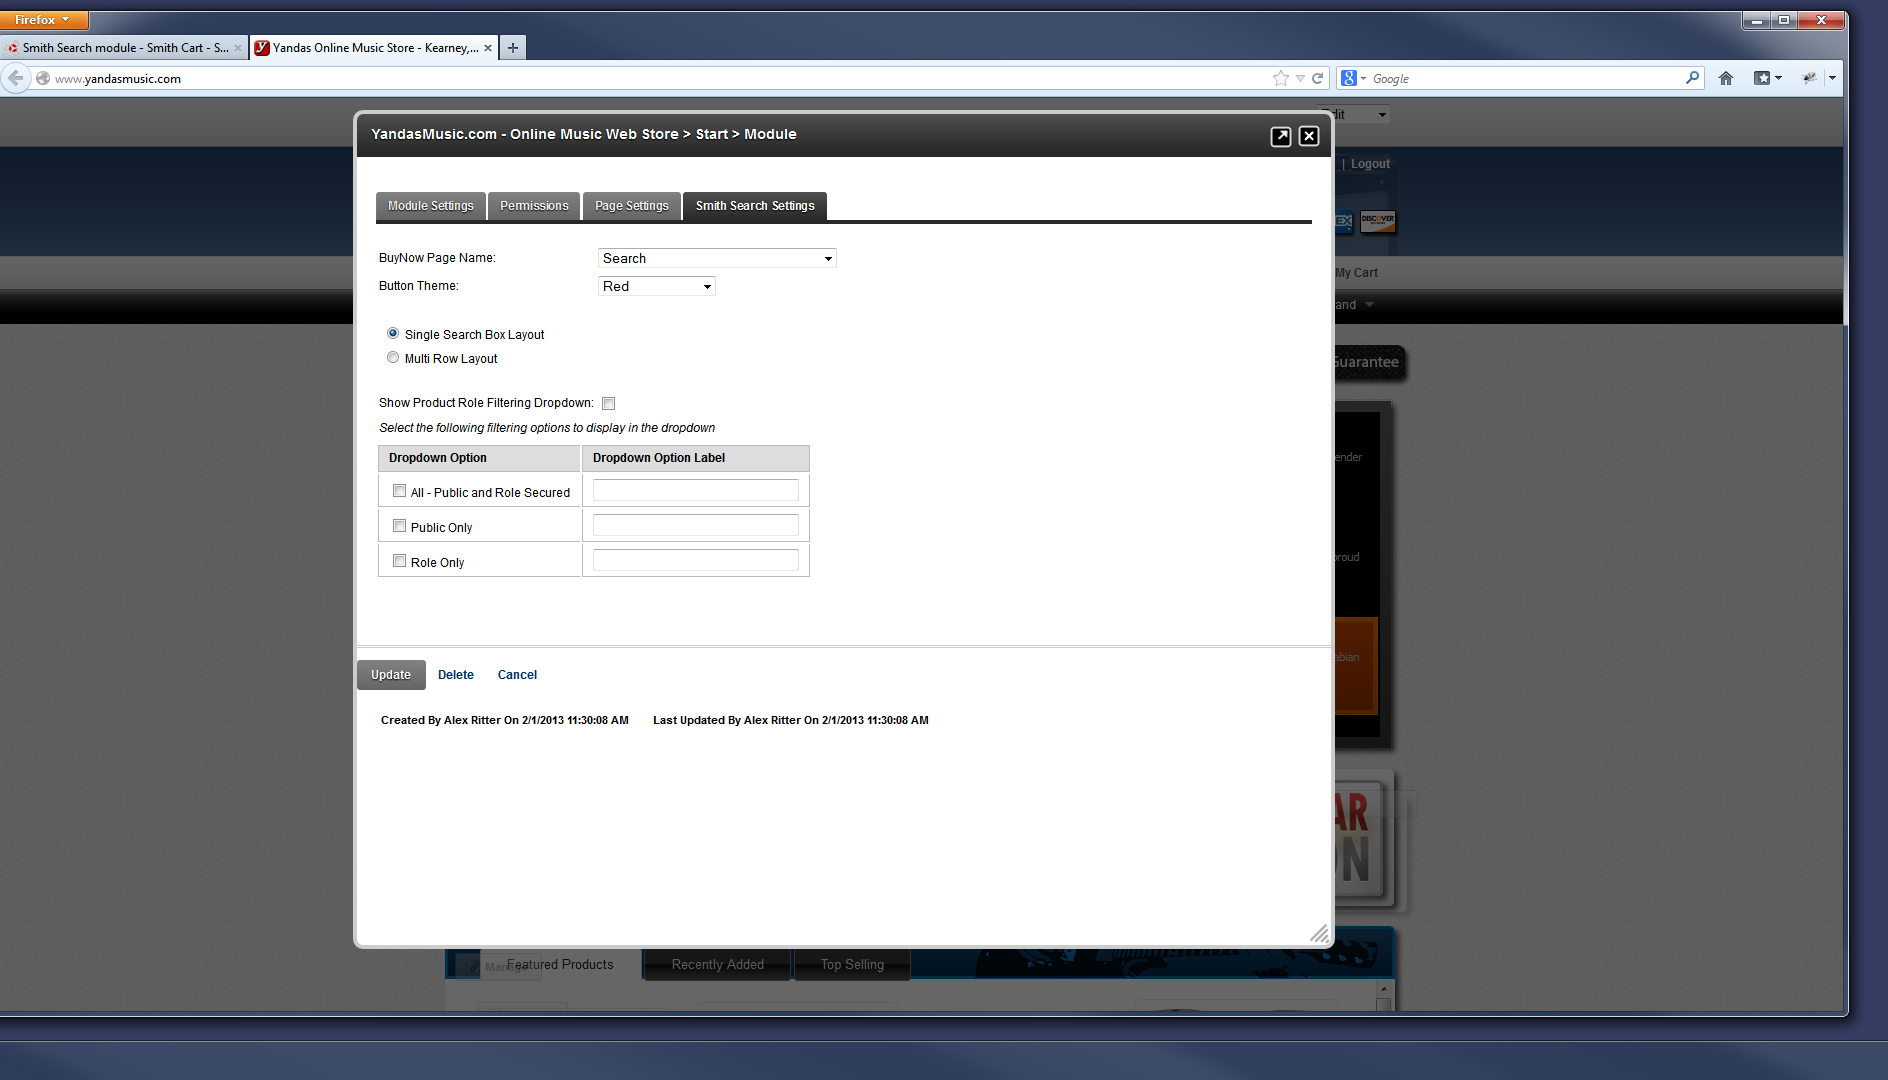This screenshot has height=1080, width=1888.
Task: Click the dialog resize grip handle
Action: [x=1319, y=933]
